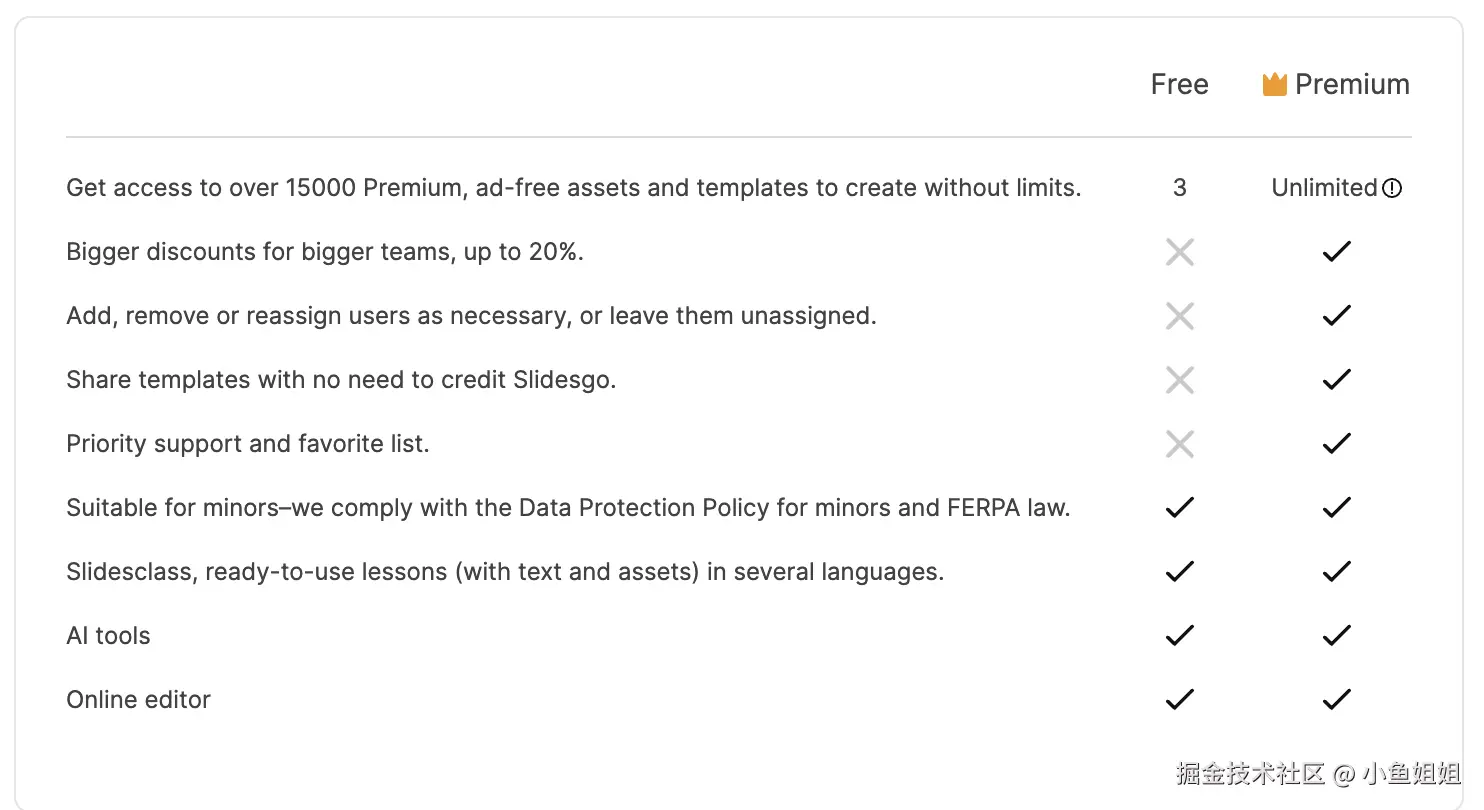
Task: Click Premium checkmark for Priority support row
Action: [1336, 444]
